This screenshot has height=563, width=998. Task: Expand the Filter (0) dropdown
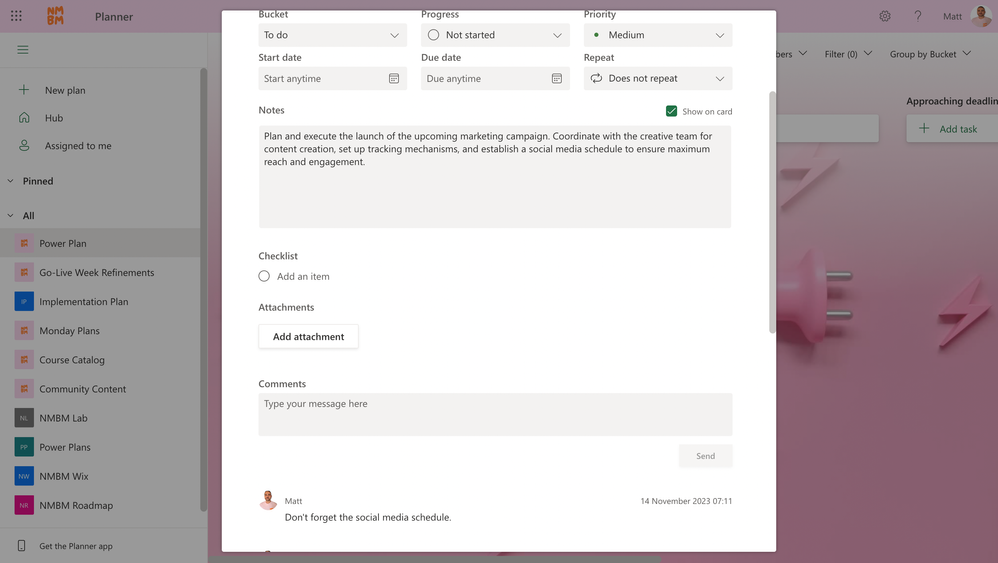(x=848, y=54)
